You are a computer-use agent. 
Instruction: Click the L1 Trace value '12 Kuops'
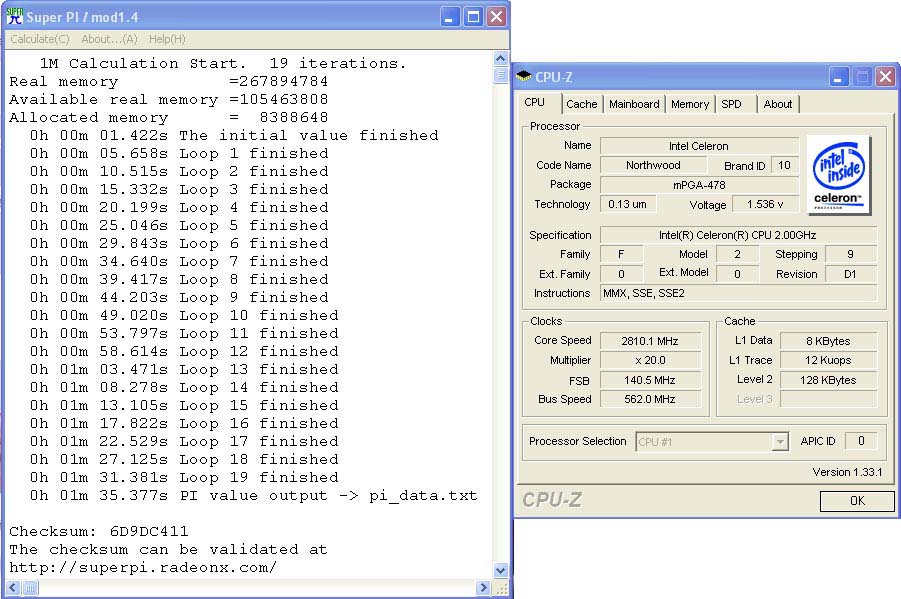828,360
